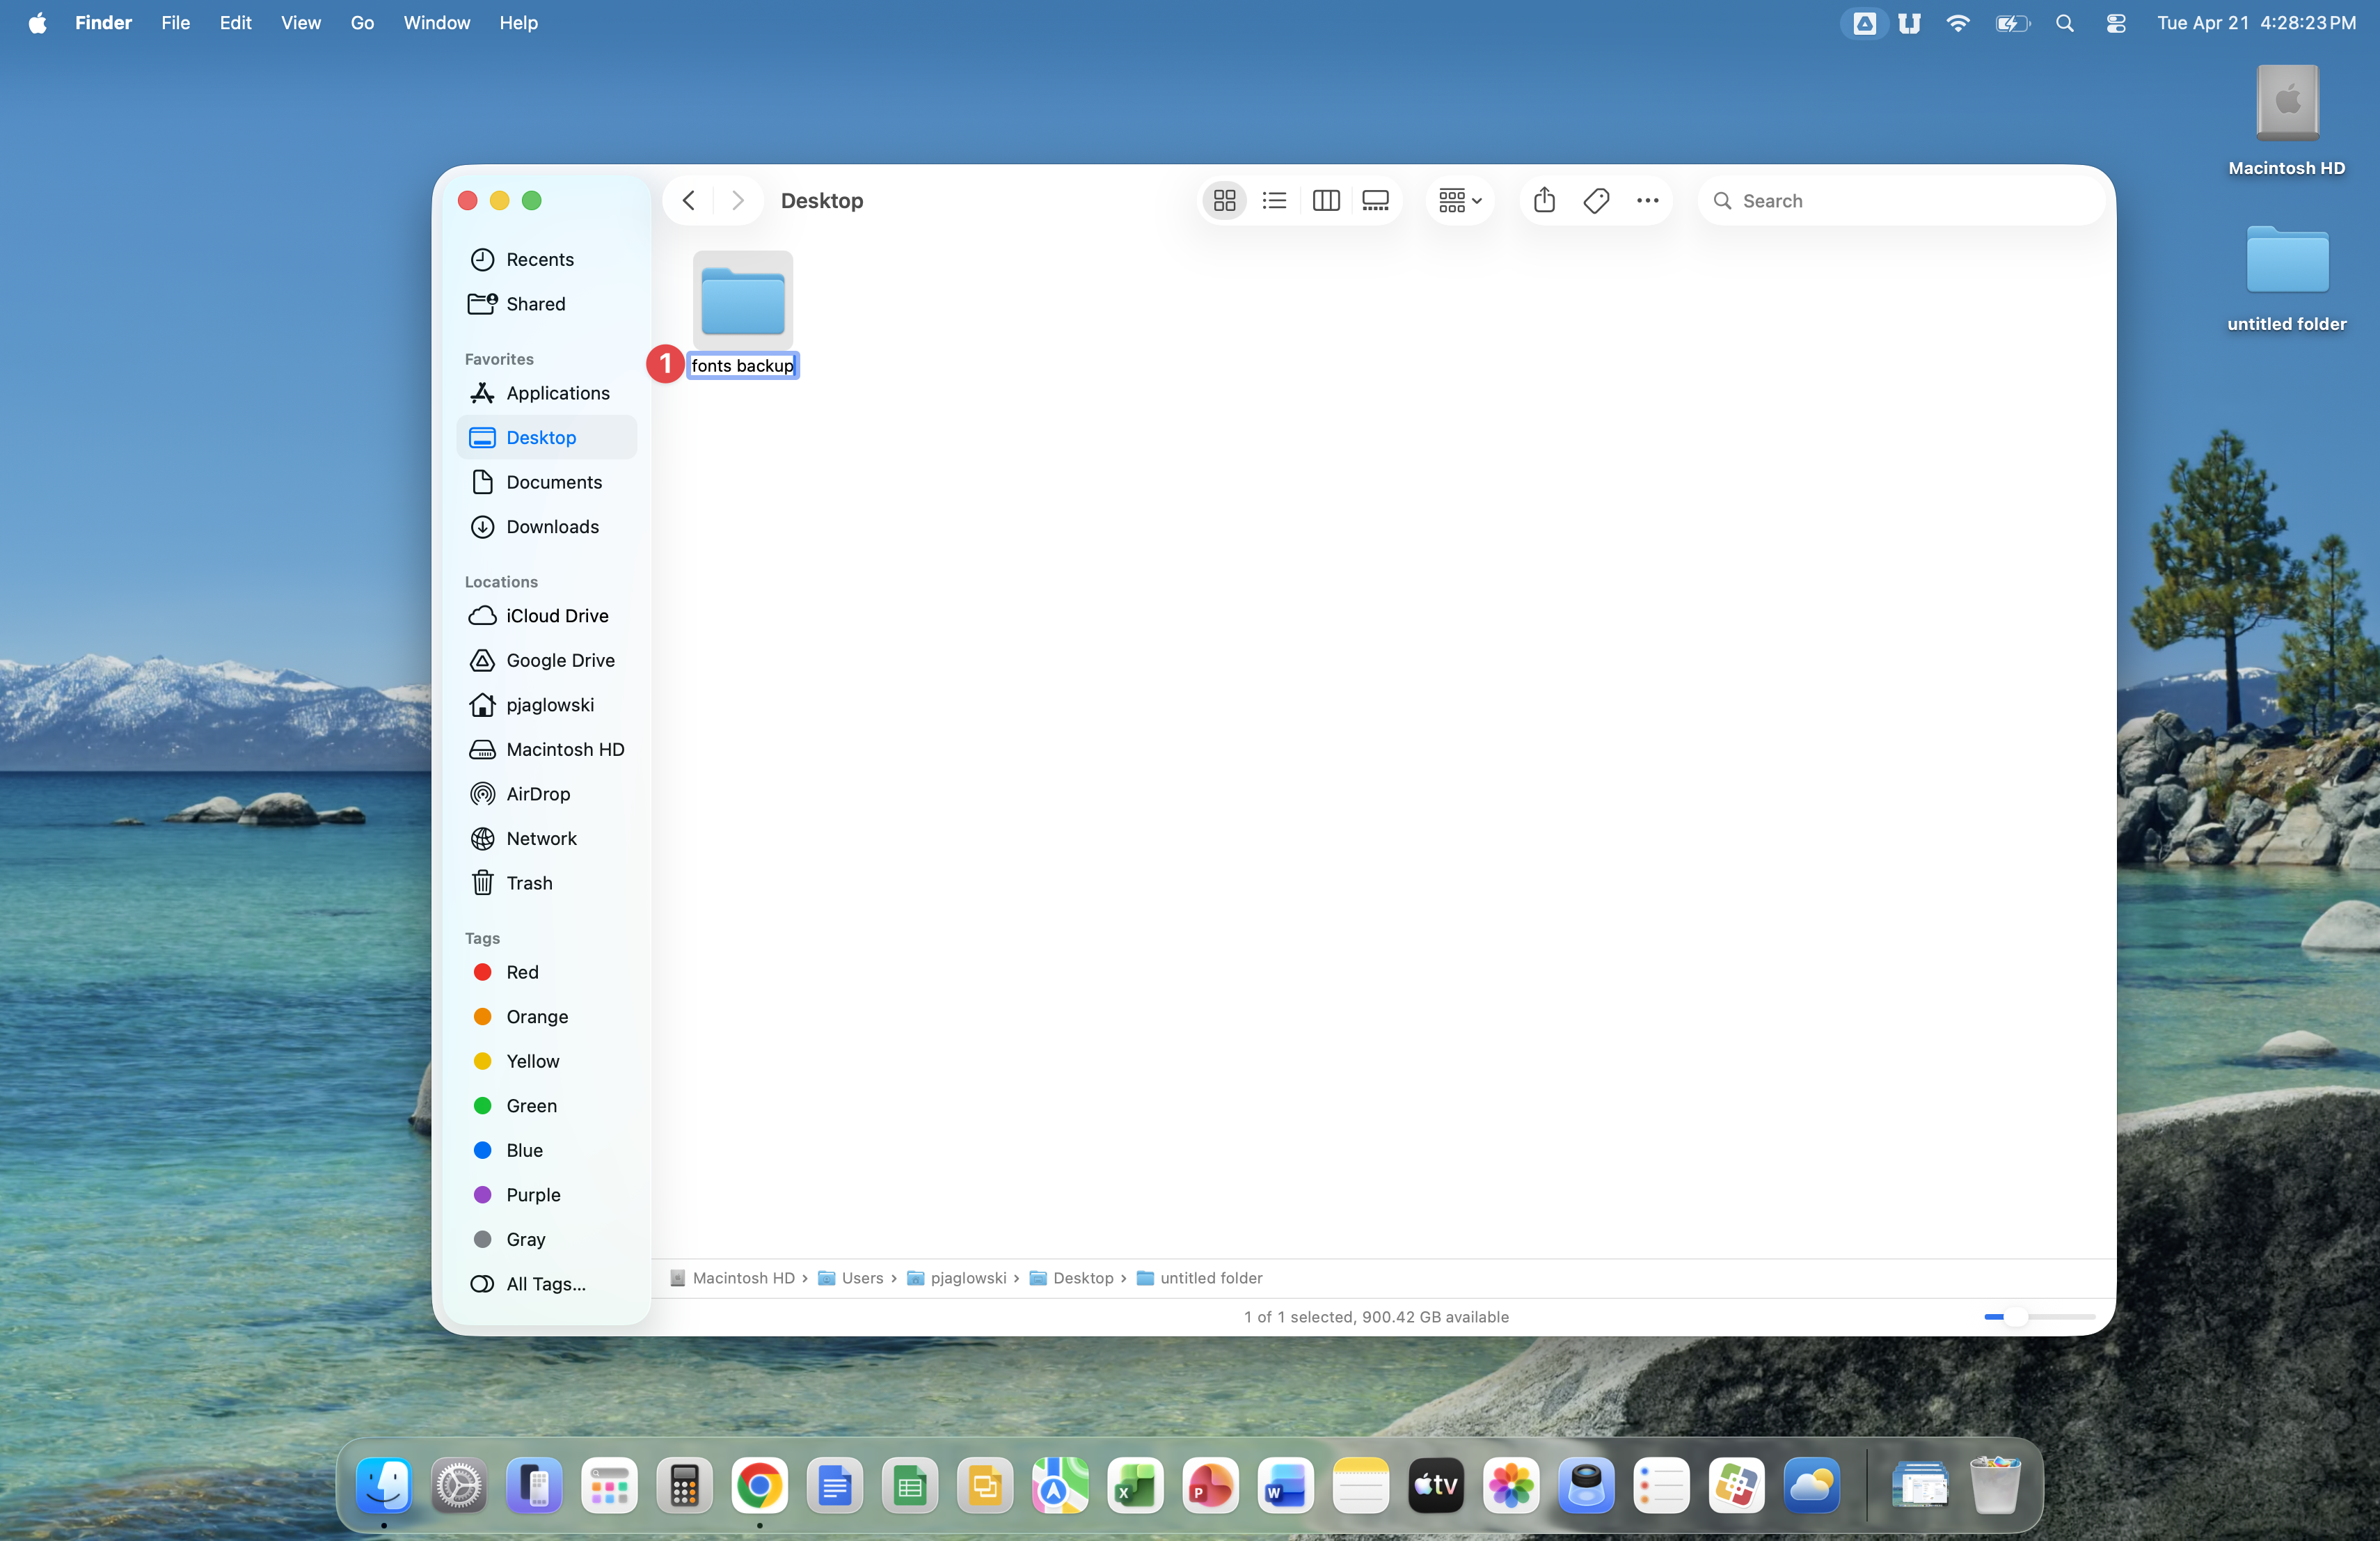Select icon view mode toggle
Screen dimensions: 2380x1541
click(1224, 201)
